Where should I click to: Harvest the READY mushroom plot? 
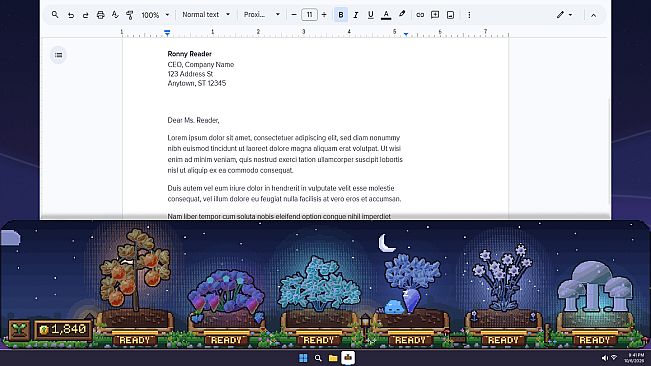(x=595, y=340)
